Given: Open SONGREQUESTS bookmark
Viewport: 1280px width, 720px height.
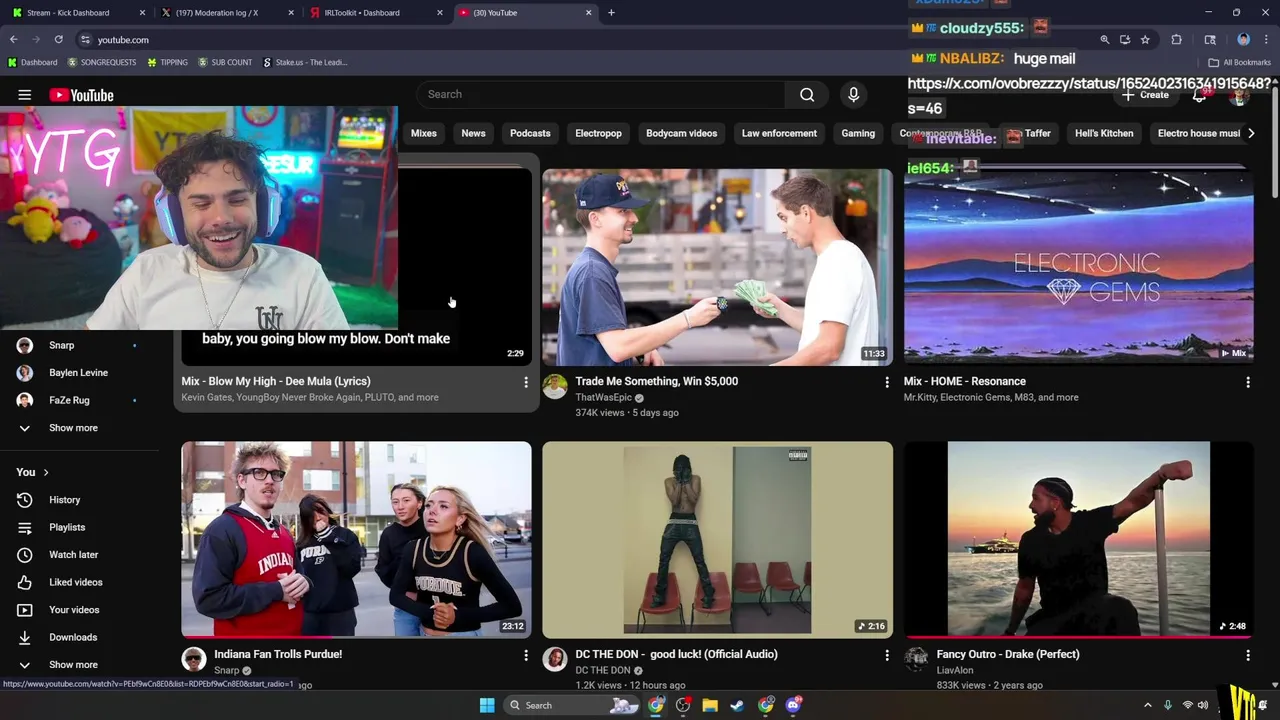Looking at the screenshot, I should tap(101, 62).
